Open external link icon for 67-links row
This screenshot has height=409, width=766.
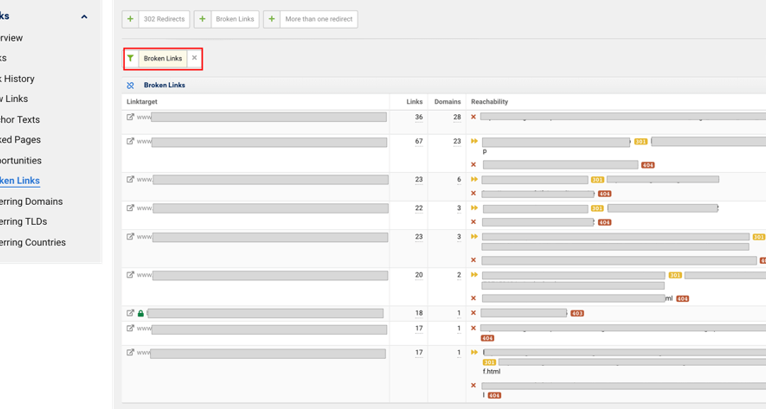pyautogui.click(x=130, y=142)
